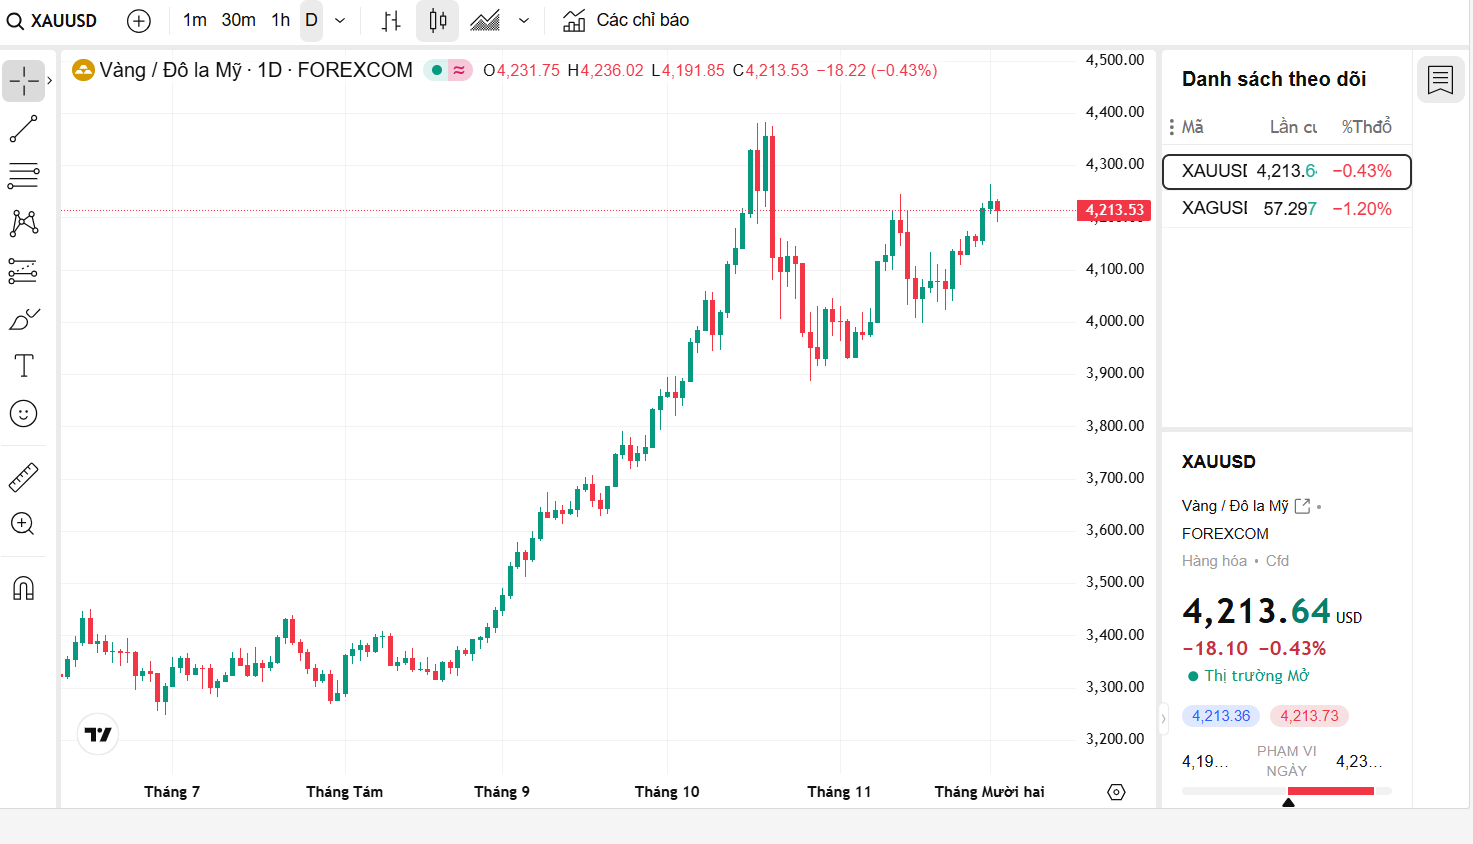Expand the chart type dropdown arrow
Screen dimensions: 1473x844
point(523,21)
